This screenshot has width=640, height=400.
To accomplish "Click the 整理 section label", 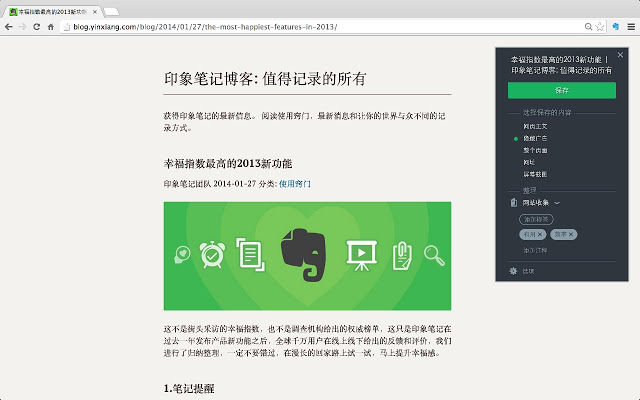I will point(529,191).
